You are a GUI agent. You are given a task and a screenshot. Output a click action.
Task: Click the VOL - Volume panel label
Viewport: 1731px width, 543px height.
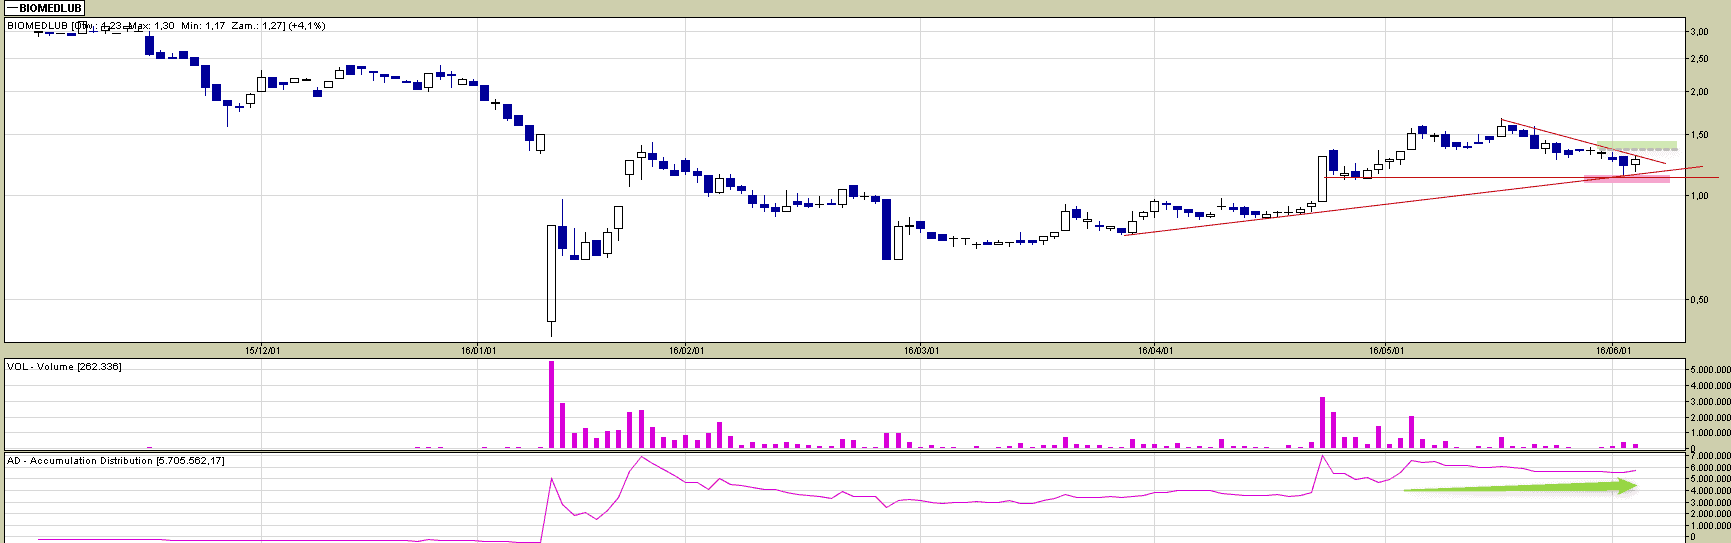click(x=64, y=367)
